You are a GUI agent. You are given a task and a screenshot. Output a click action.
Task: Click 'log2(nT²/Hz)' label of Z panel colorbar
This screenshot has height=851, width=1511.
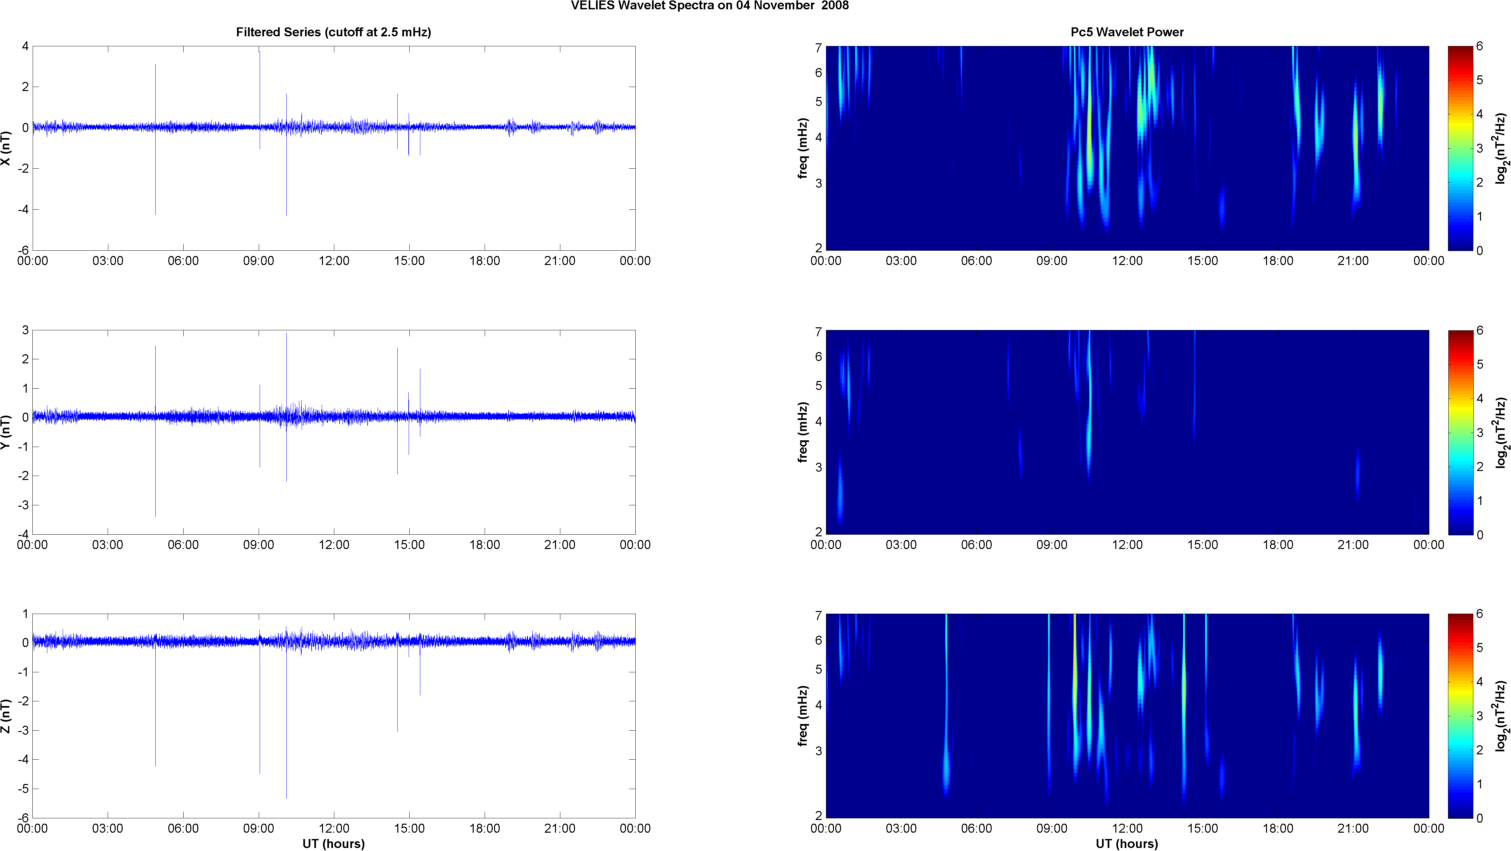(x=1502, y=716)
